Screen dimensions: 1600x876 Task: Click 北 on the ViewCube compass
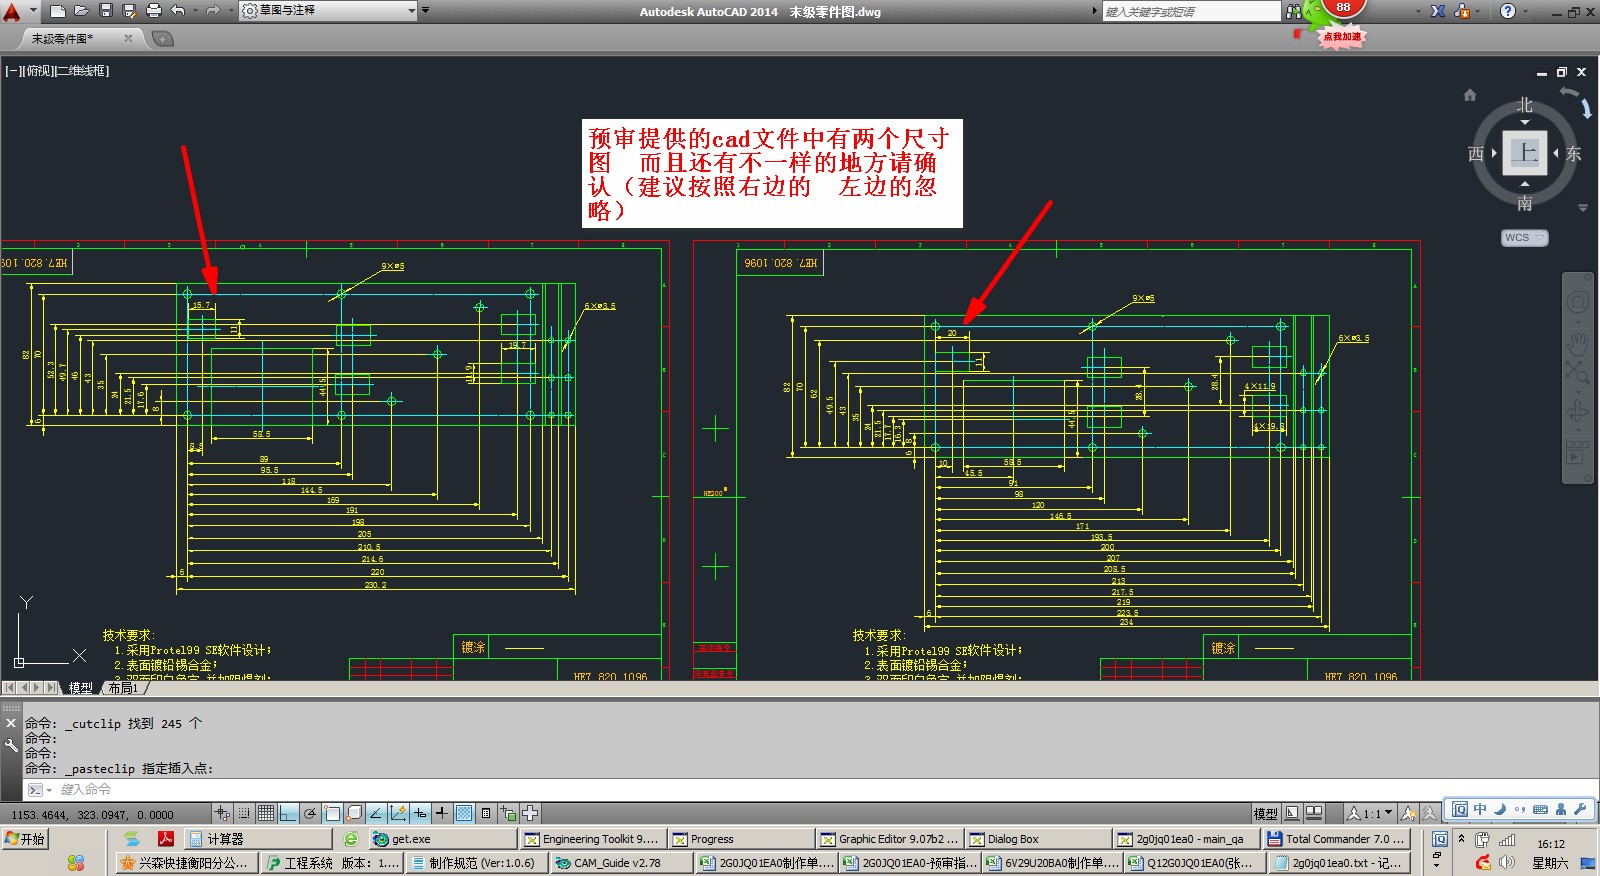coord(1524,105)
